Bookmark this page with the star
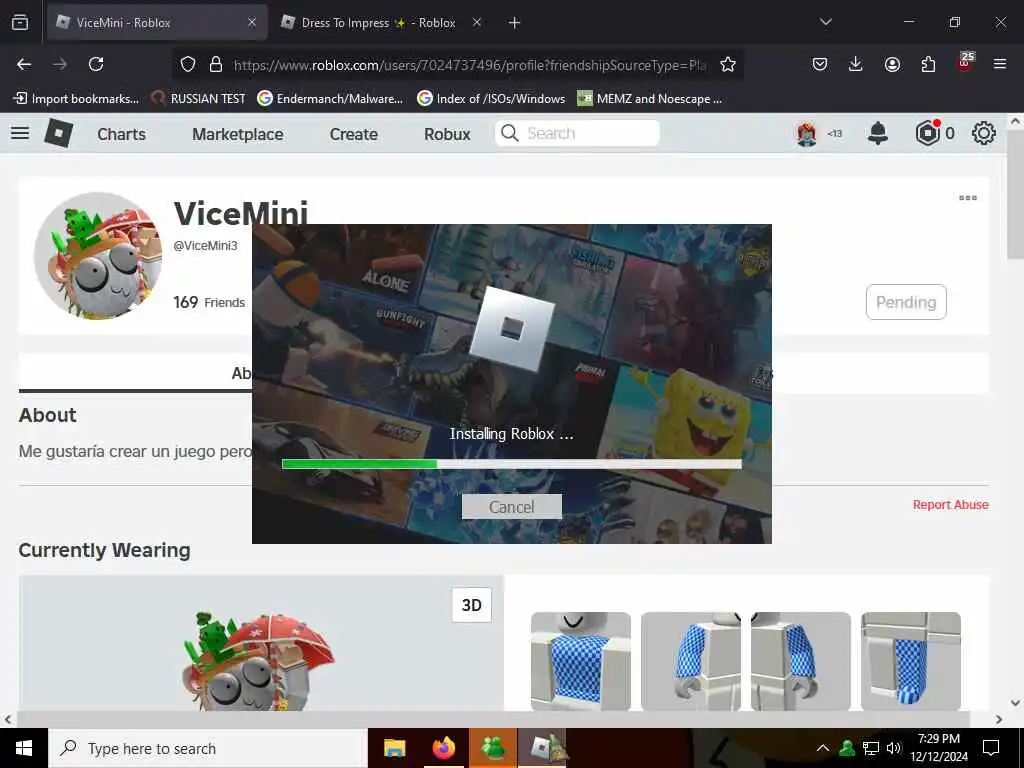 coord(728,64)
